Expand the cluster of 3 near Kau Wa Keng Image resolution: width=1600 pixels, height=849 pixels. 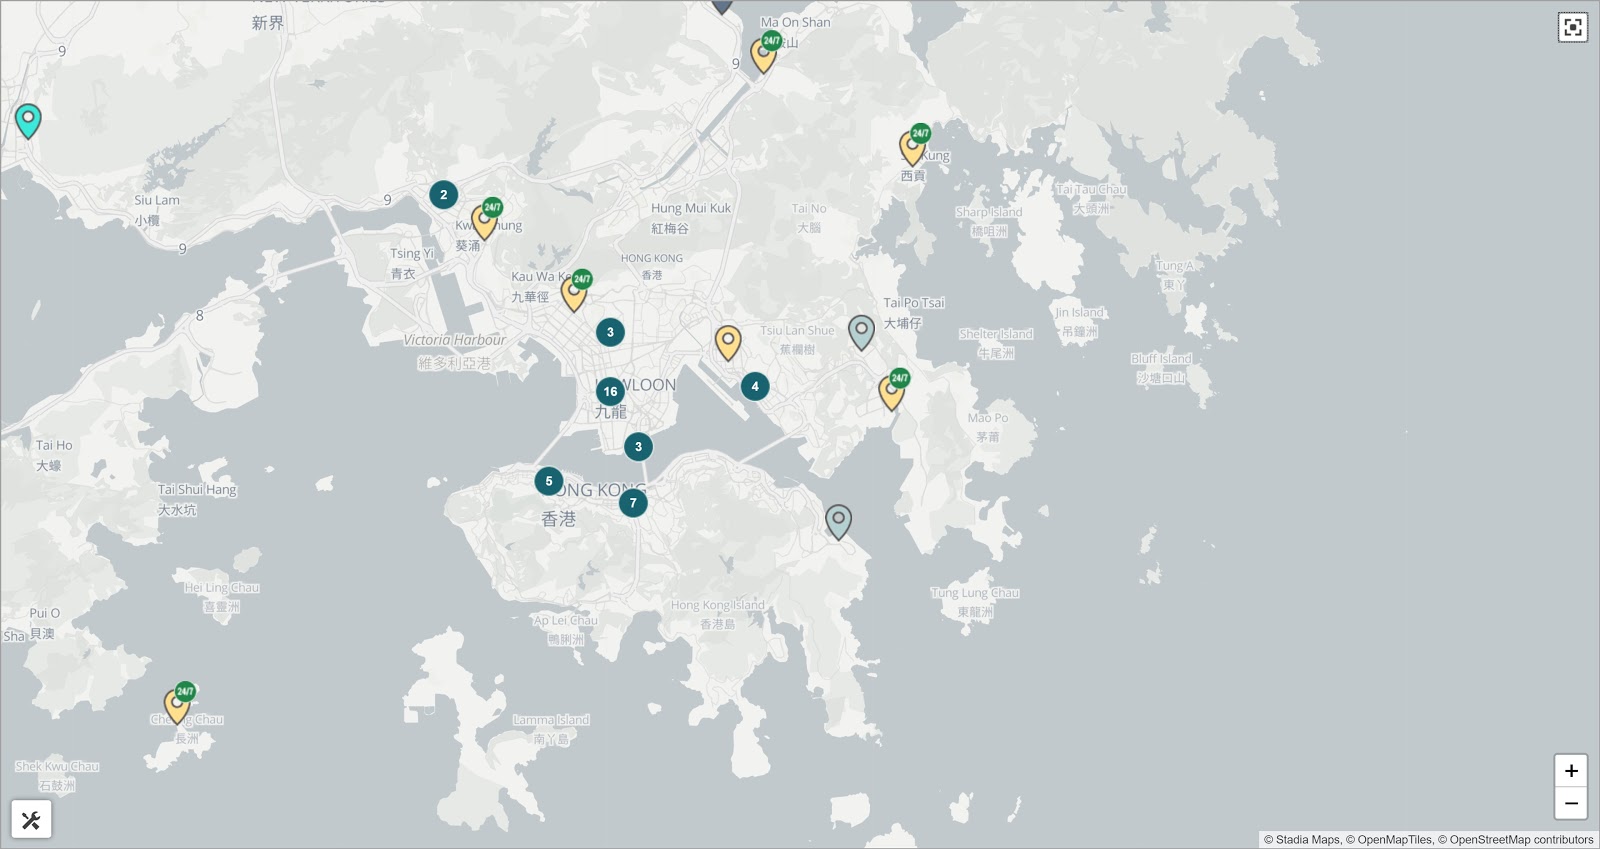click(610, 332)
